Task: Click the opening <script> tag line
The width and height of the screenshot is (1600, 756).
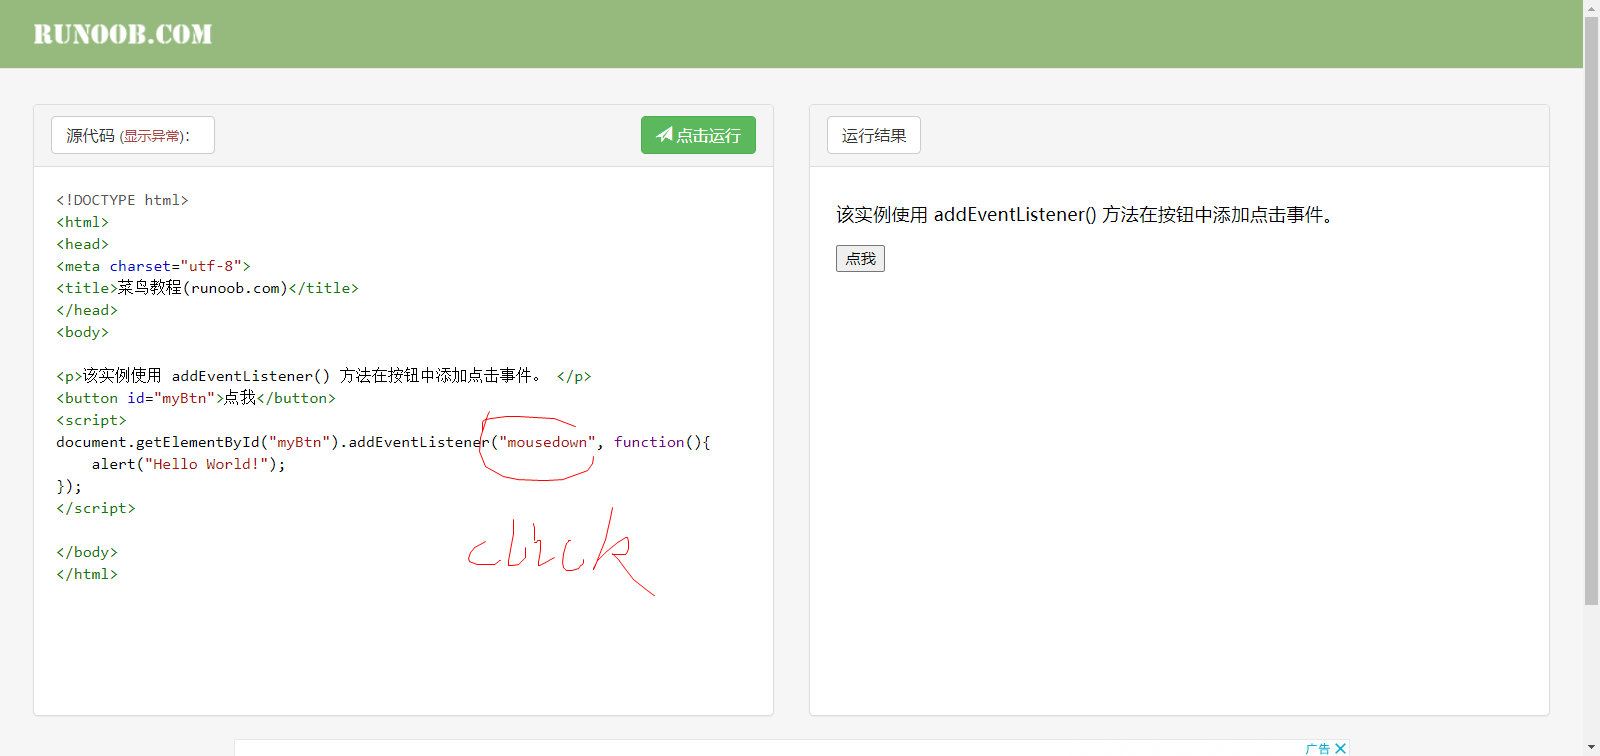Action: pyautogui.click(x=91, y=420)
